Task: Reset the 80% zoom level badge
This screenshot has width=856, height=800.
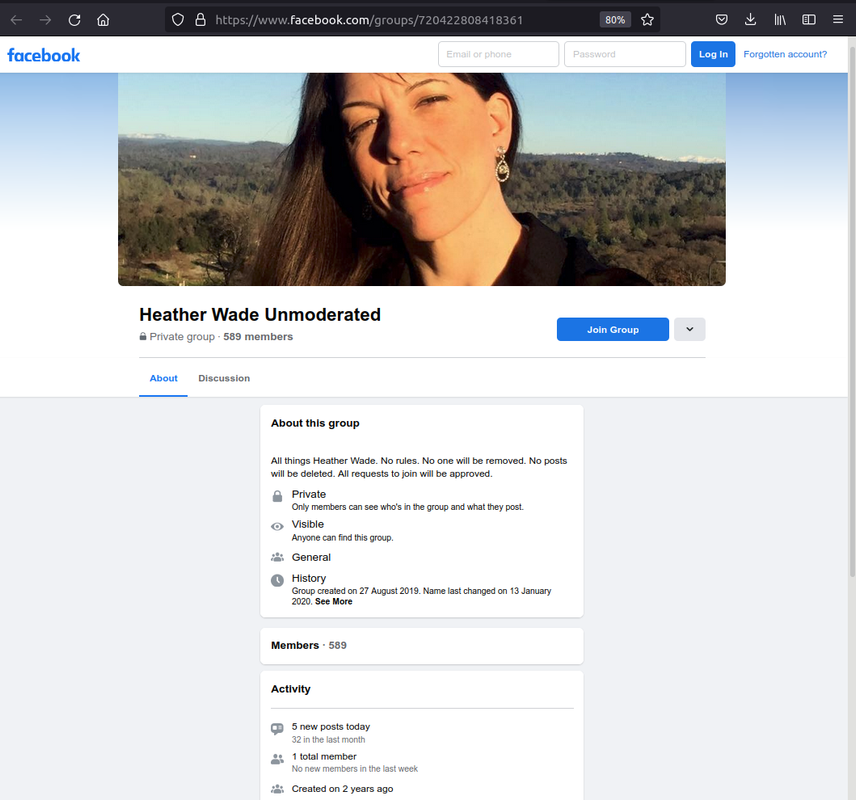Action: [x=615, y=20]
